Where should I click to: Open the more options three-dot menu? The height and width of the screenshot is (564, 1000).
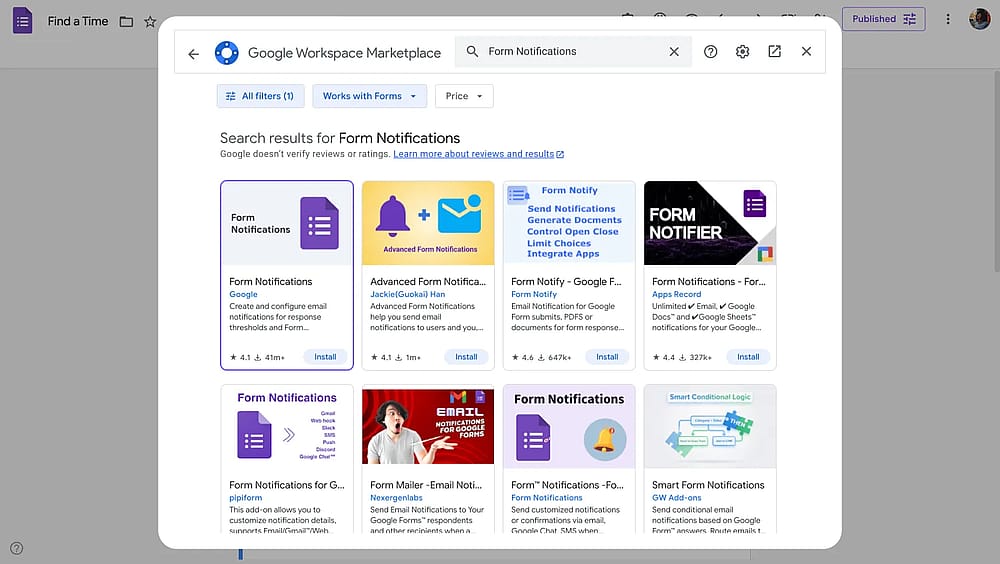pyautogui.click(x=948, y=19)
